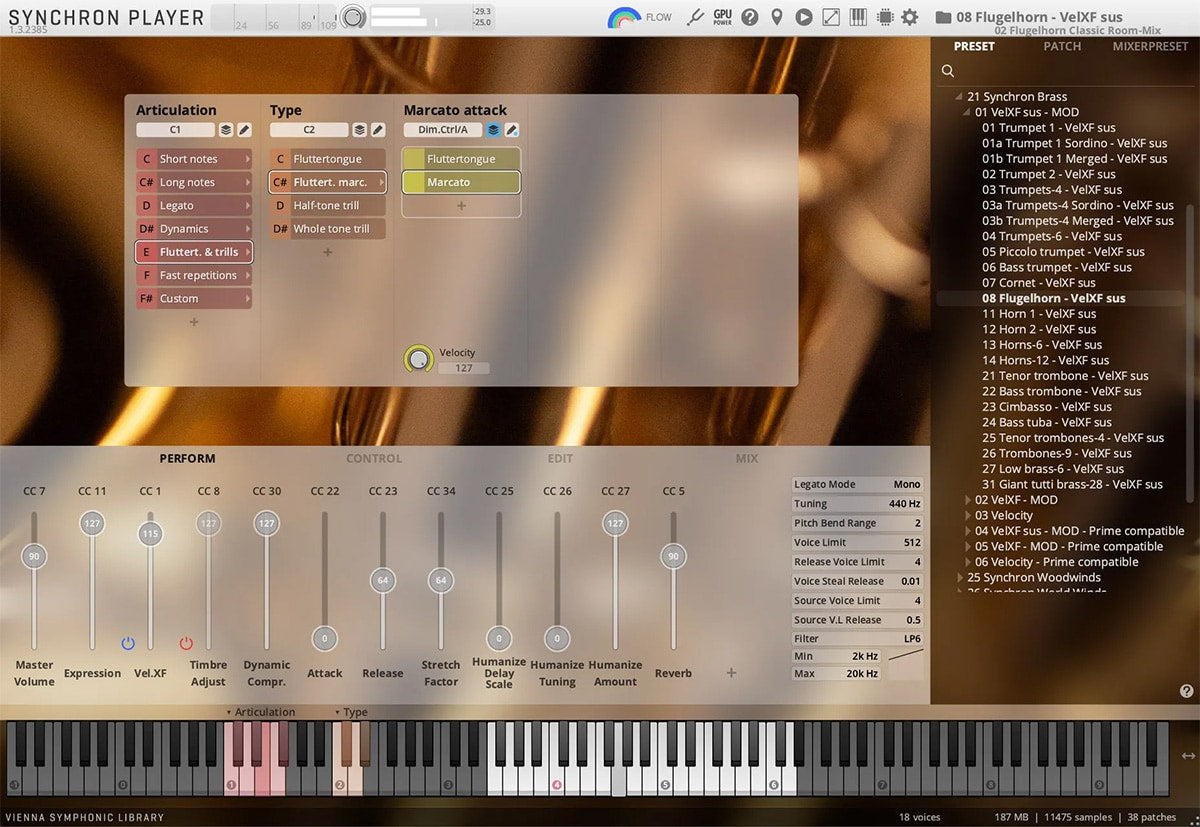Click the Velocity knob
This screenshot has width=1200, height=827.
tap(419, 360)
